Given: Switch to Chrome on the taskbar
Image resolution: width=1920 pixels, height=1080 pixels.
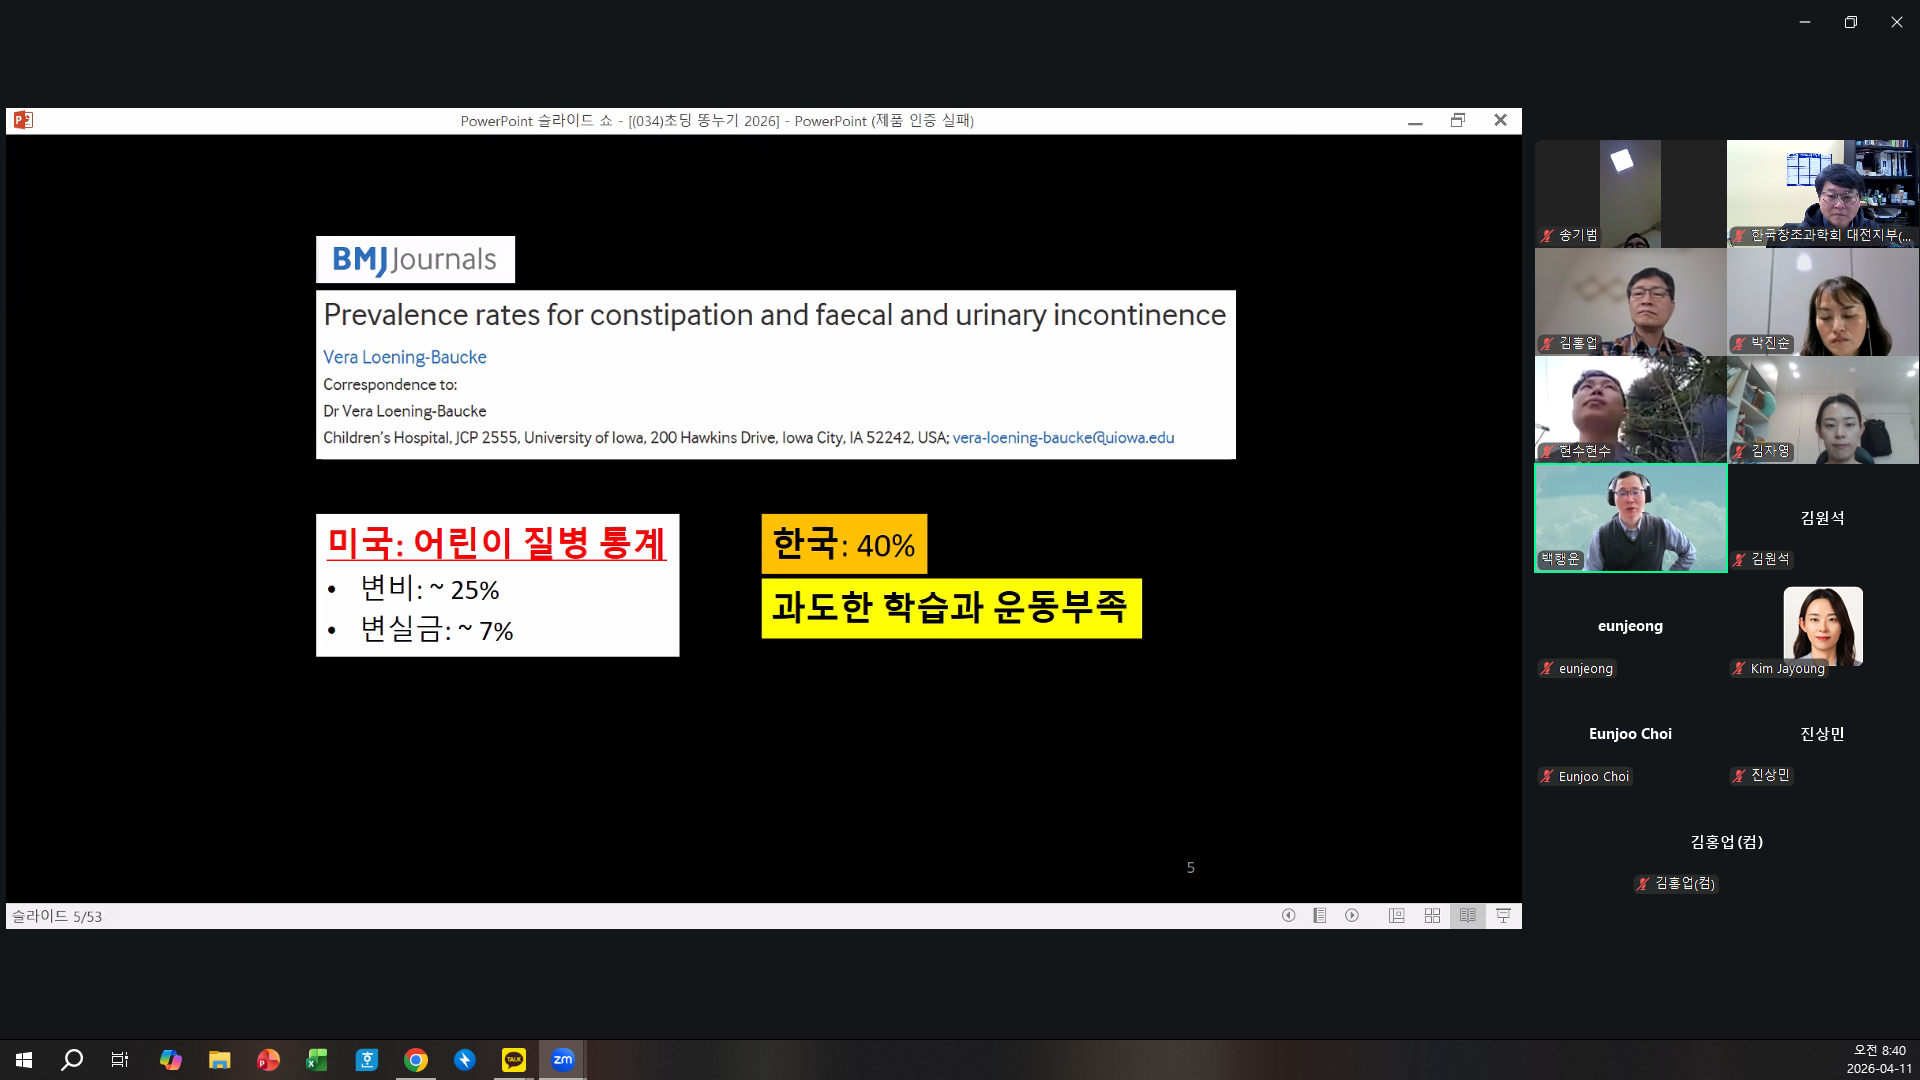Looking at the screenshot, I should click(x=416, y=1060).
